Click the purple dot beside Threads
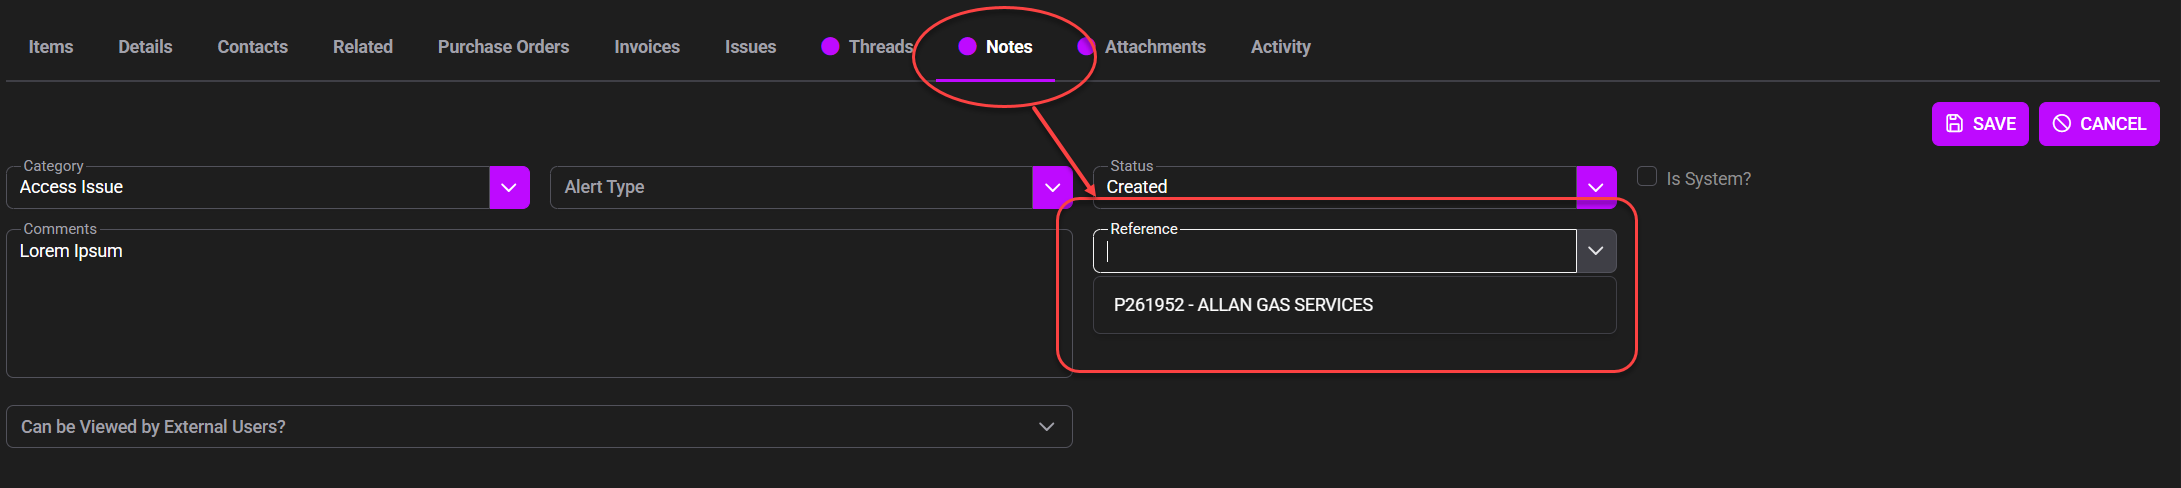The width and height of the screenshot is (2181, 488). pyautogui.click(x=830, y=46)
